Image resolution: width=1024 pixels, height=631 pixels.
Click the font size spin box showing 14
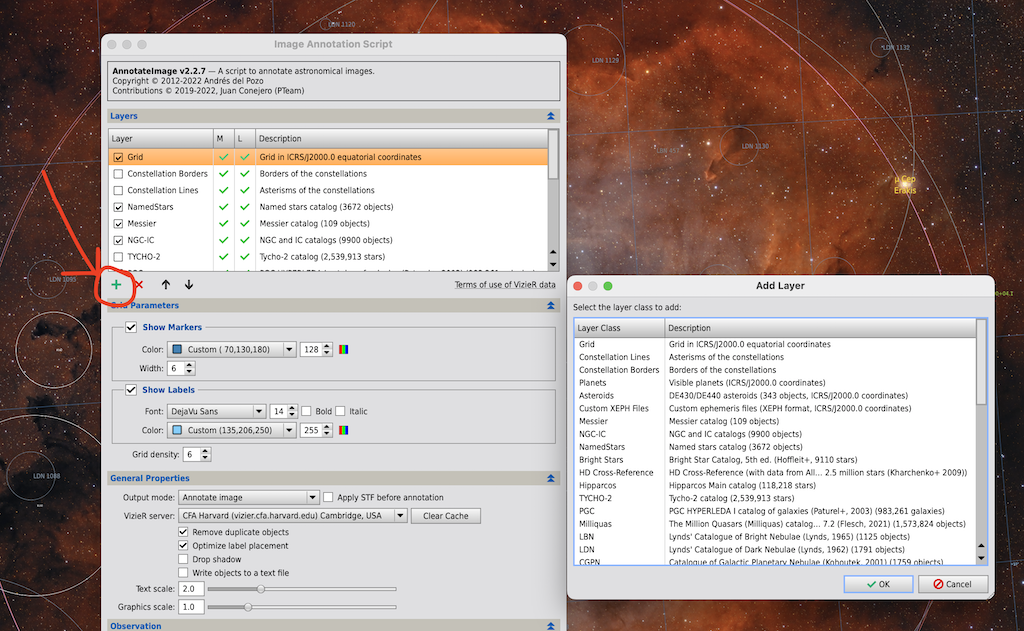click(283, 412)
